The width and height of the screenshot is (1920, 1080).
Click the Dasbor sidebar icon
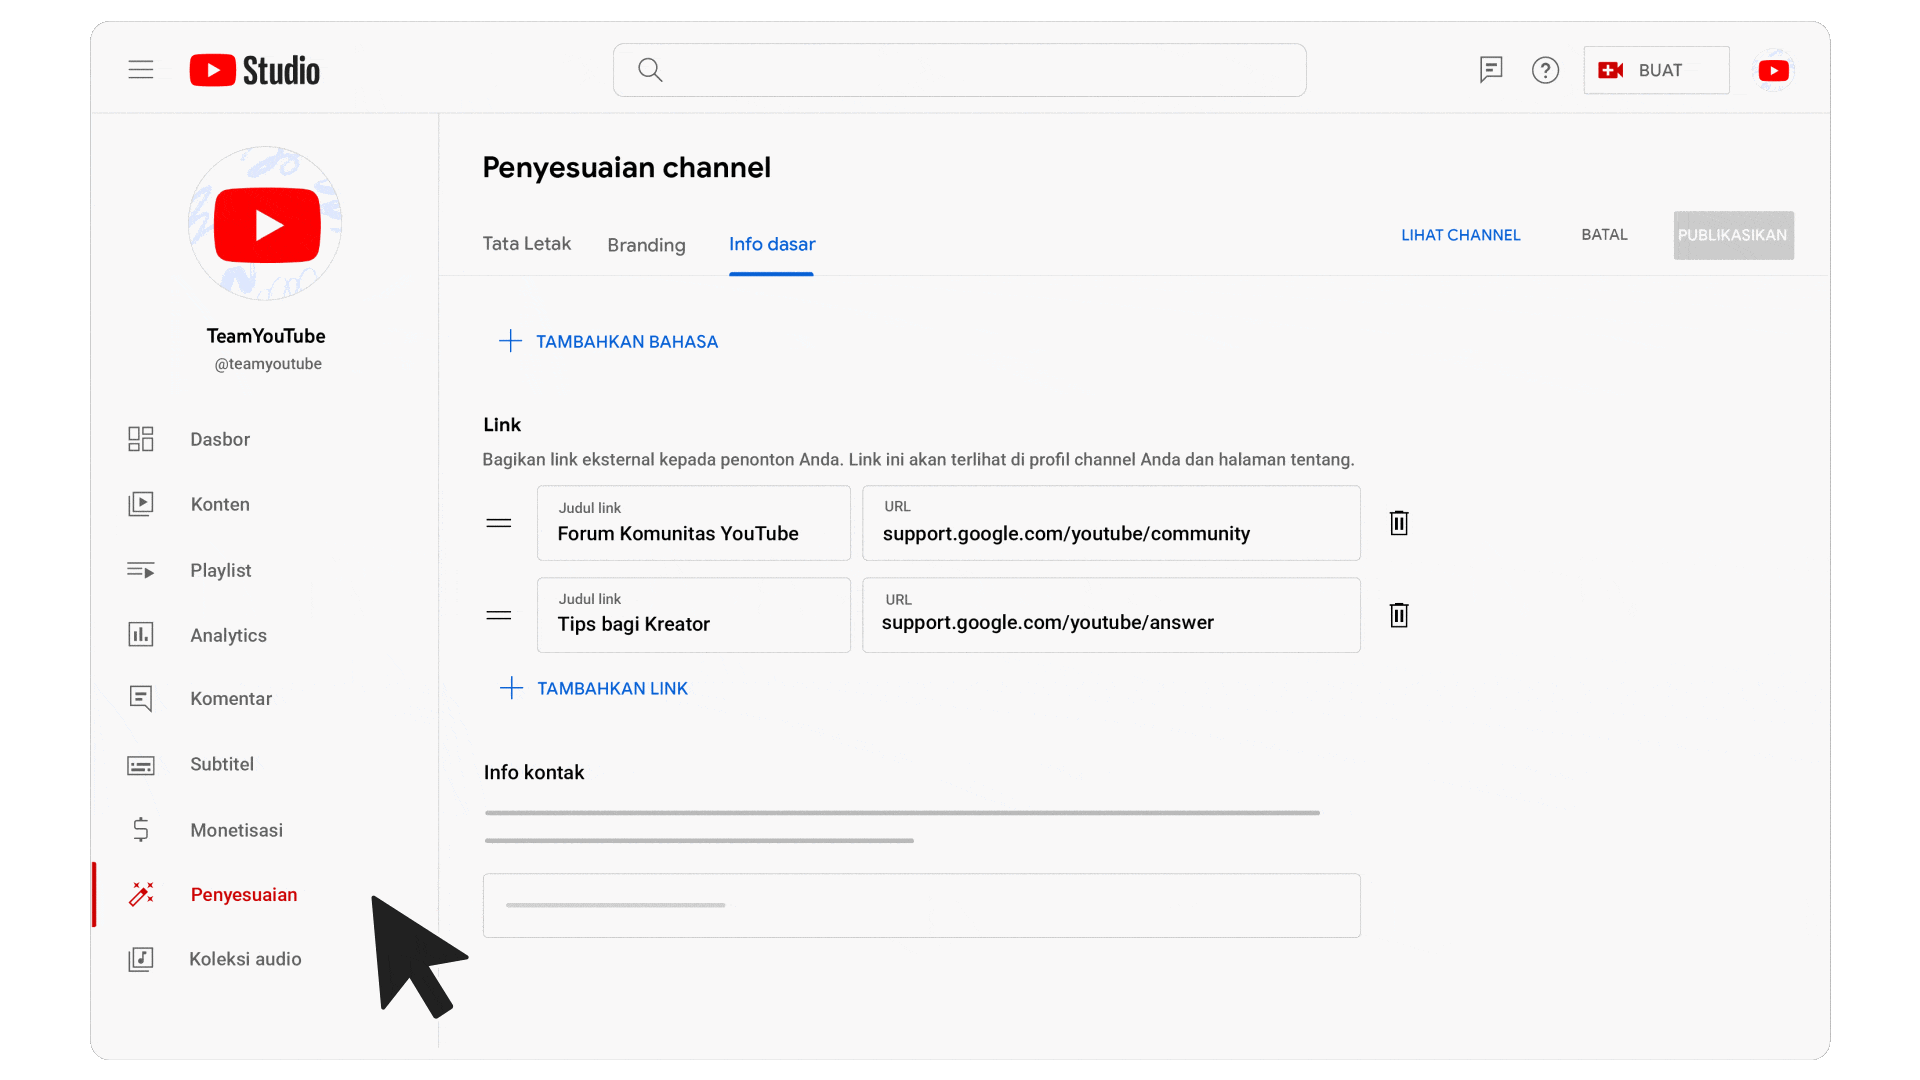tap(140, 439)
